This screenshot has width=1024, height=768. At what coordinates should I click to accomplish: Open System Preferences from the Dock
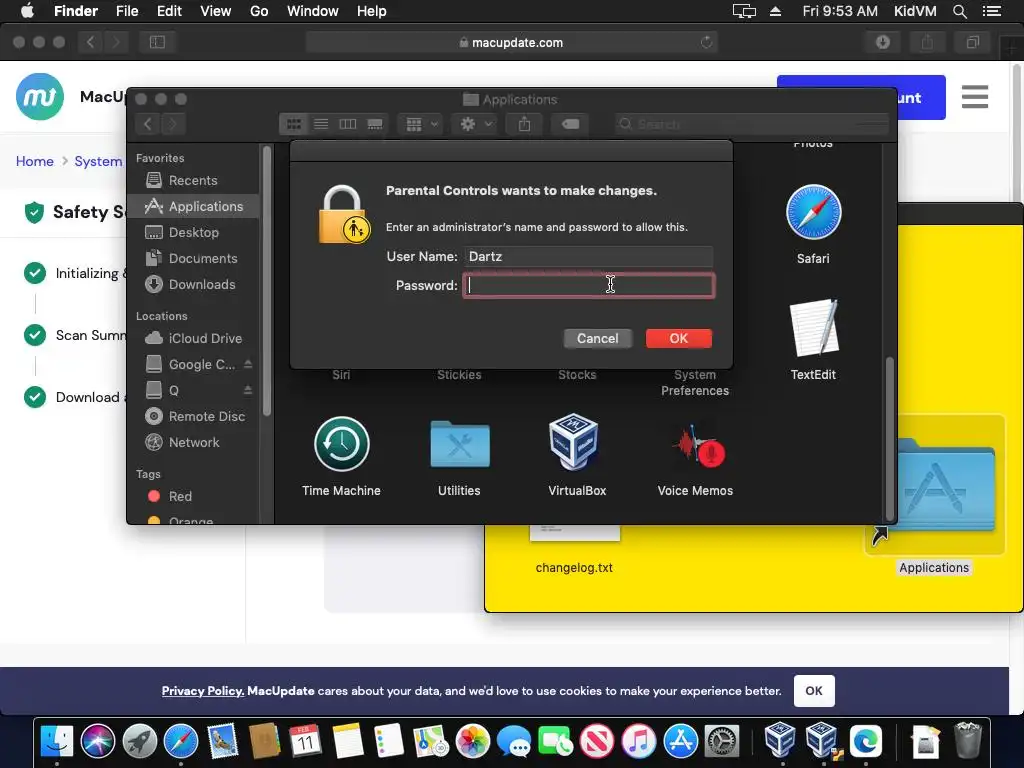pos(722,741)
